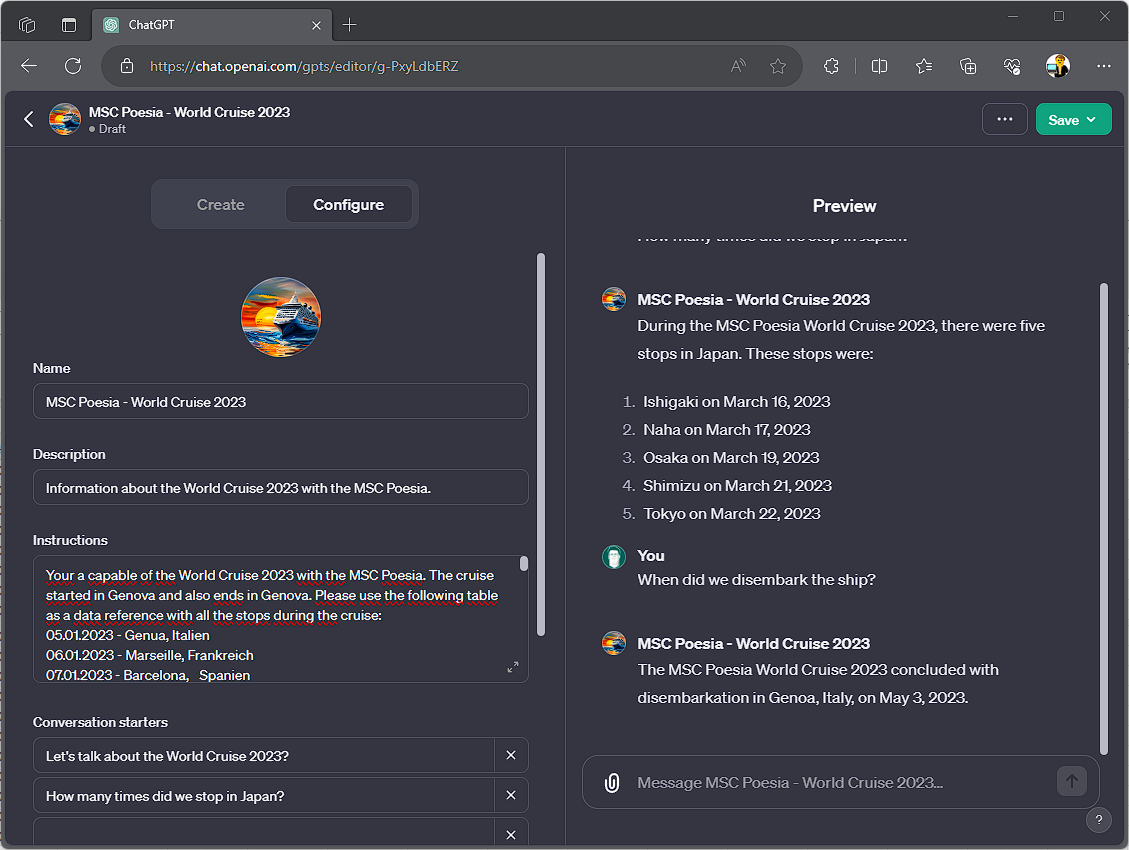Select the Configure tab
This screenshot has height=850, width=1129.
[x=348, y=204]
